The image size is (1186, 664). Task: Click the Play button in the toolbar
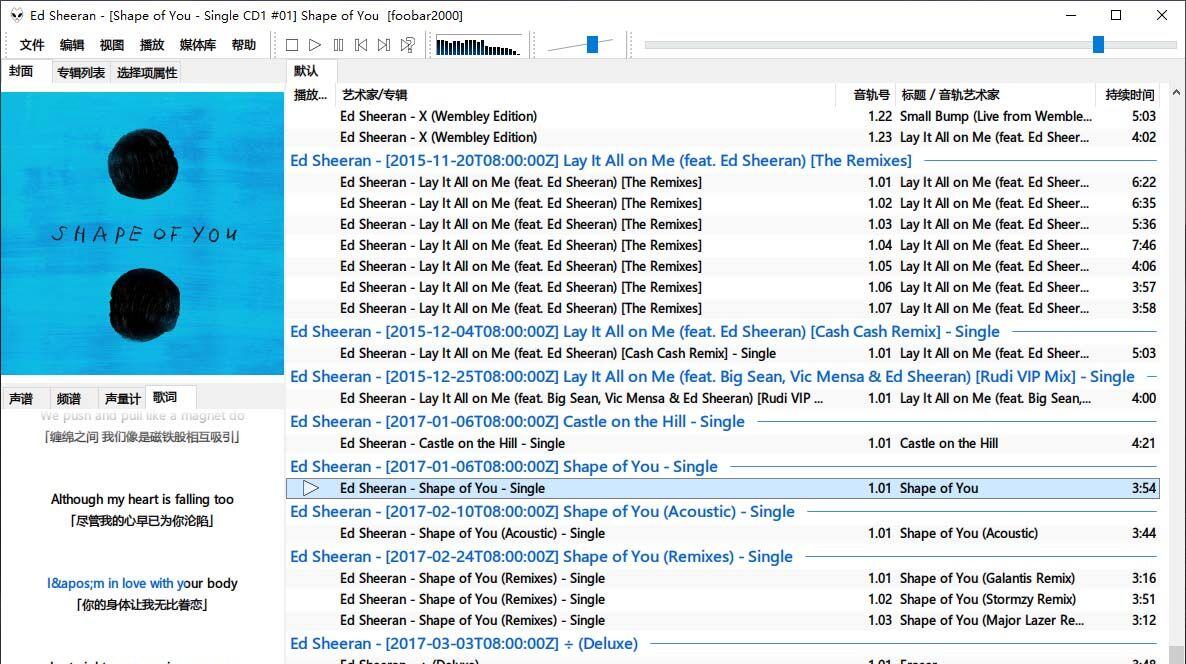click(x=315, y=45)
